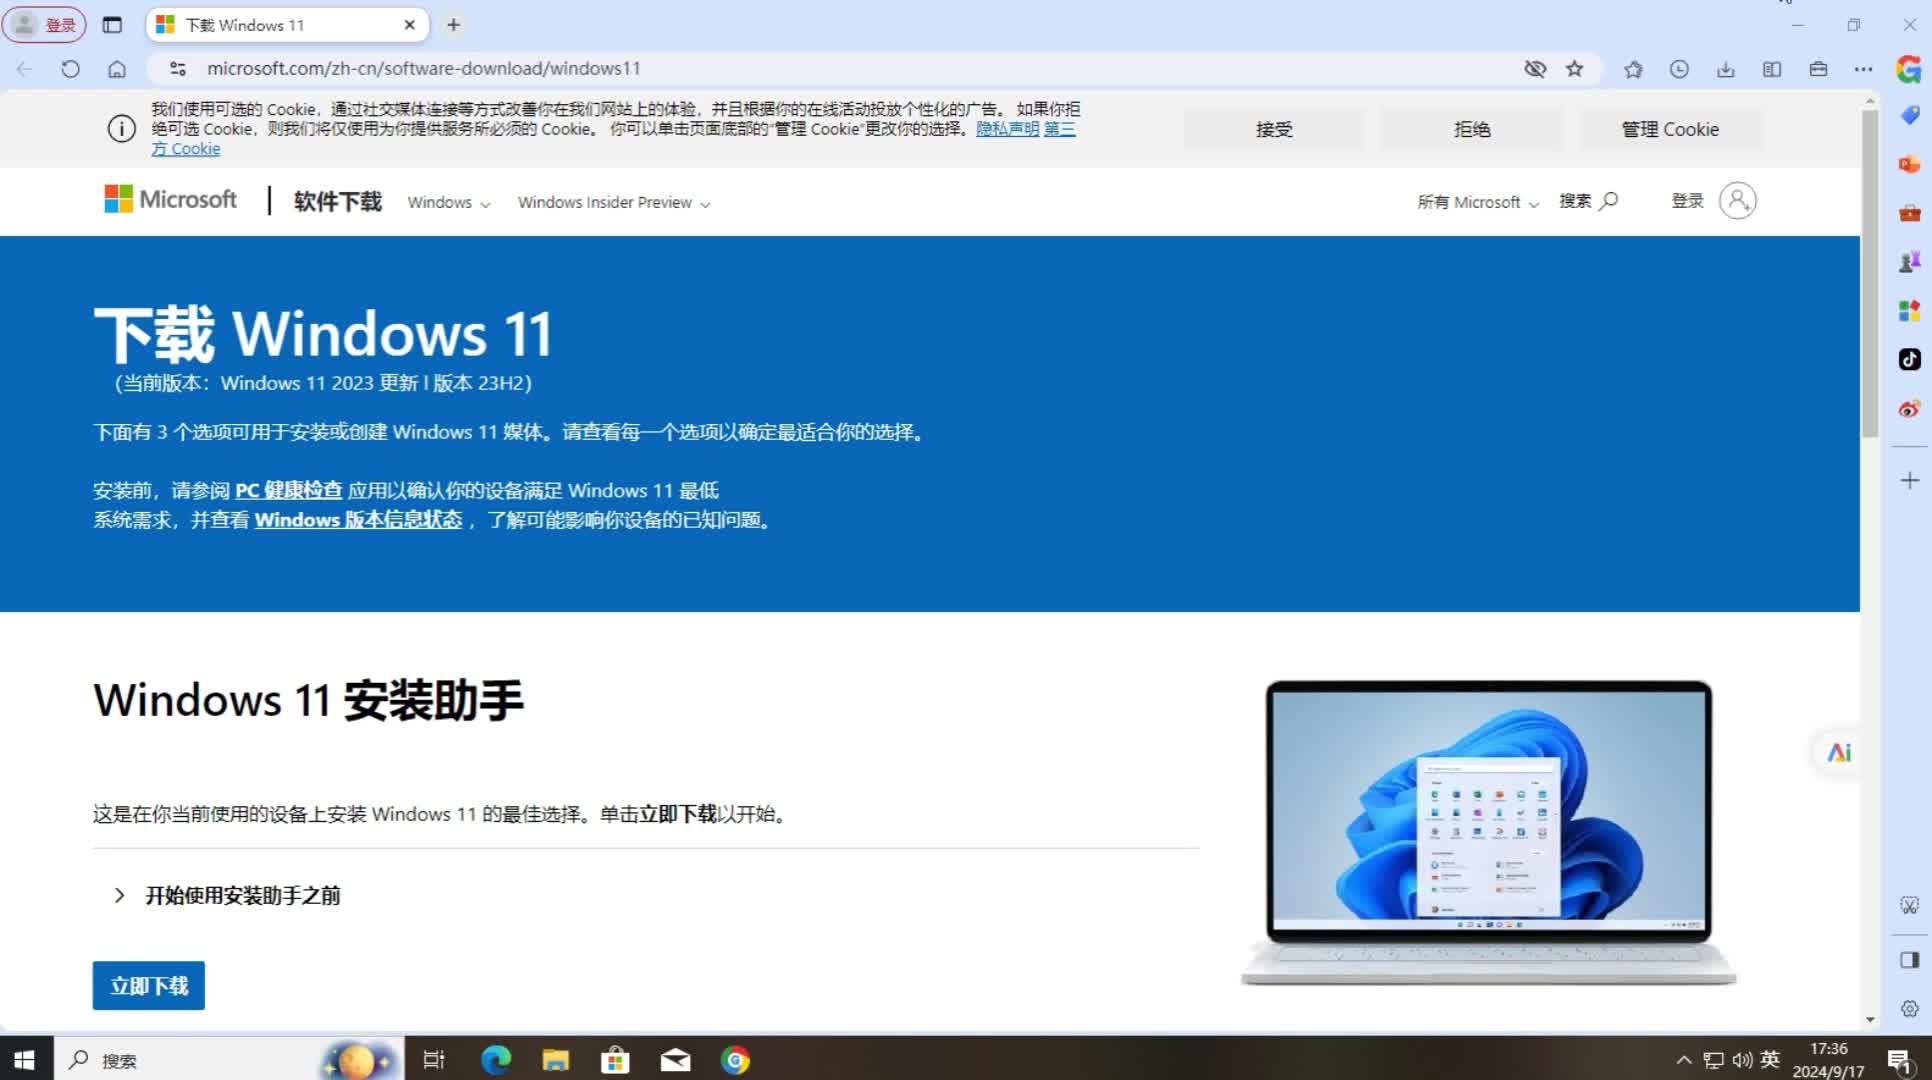Open site 搜索 search
Screen dimensions: 1932x1080
(x=1588, y=201)
